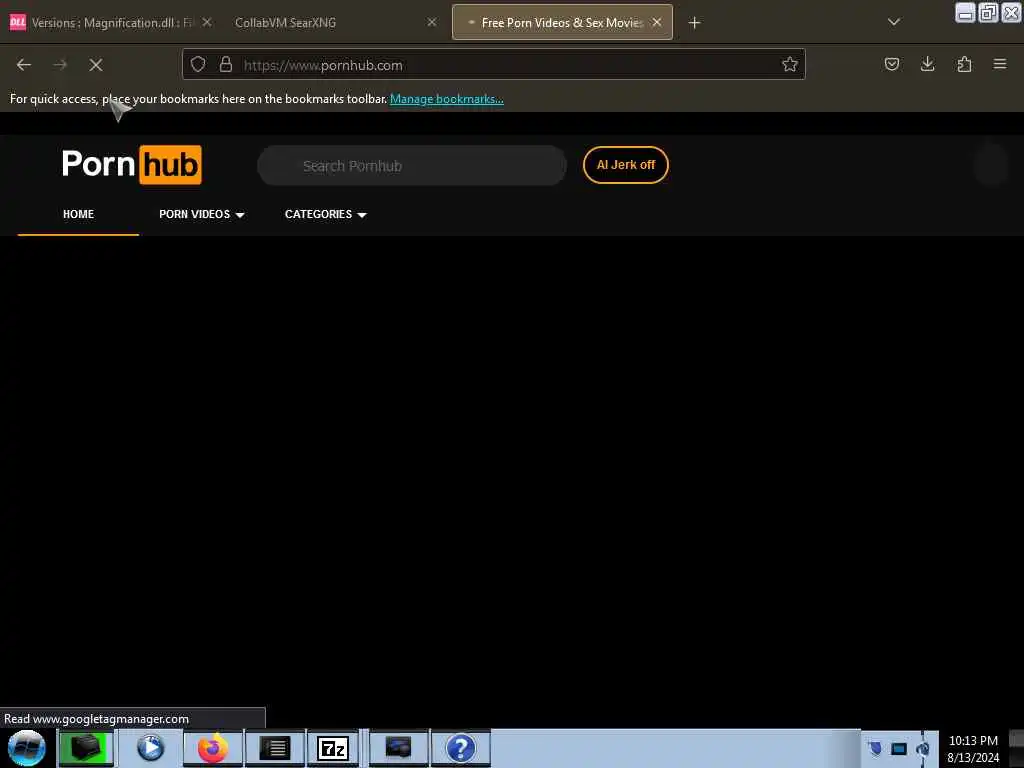Click the pornhub.com address bar
This screenshot has width=1024, height=768.
(493, 65)
